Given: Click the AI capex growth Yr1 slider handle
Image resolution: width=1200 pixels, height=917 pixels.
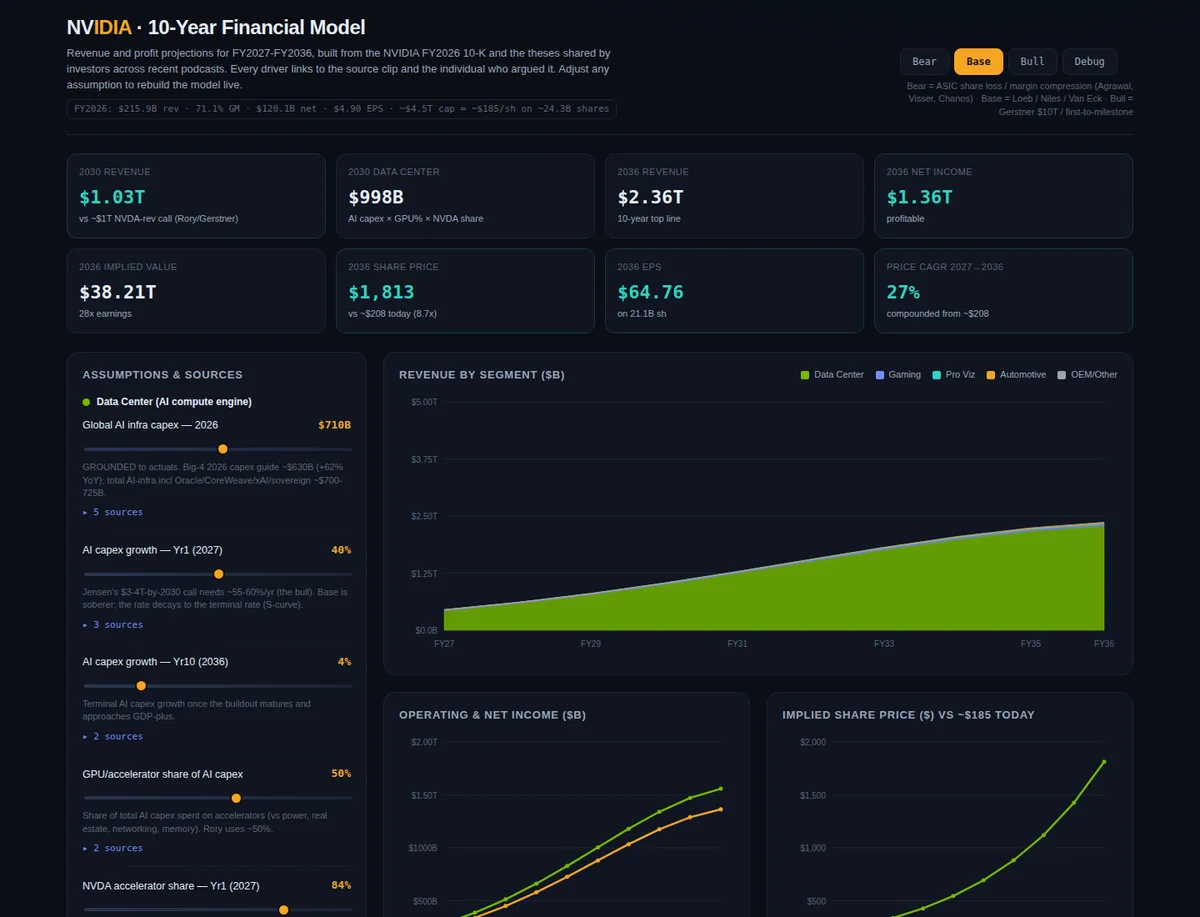Looking at the screenshot, I should pyautogui.click(x=219, y=574).
